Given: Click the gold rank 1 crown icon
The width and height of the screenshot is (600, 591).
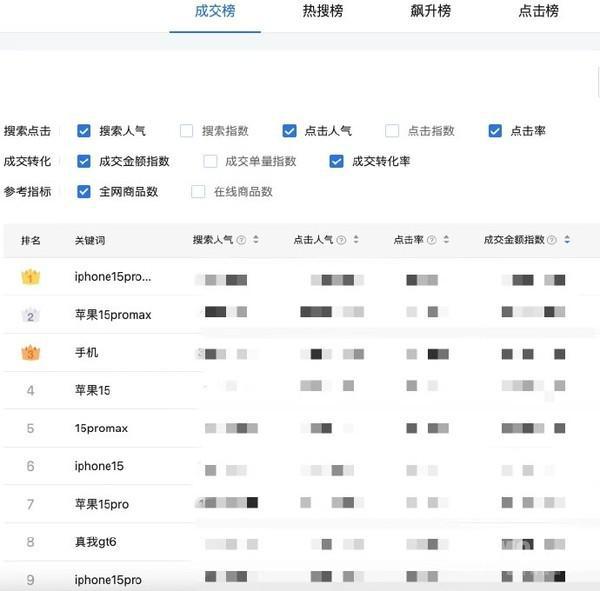Looking at the screenshot, I should [31, 276].
